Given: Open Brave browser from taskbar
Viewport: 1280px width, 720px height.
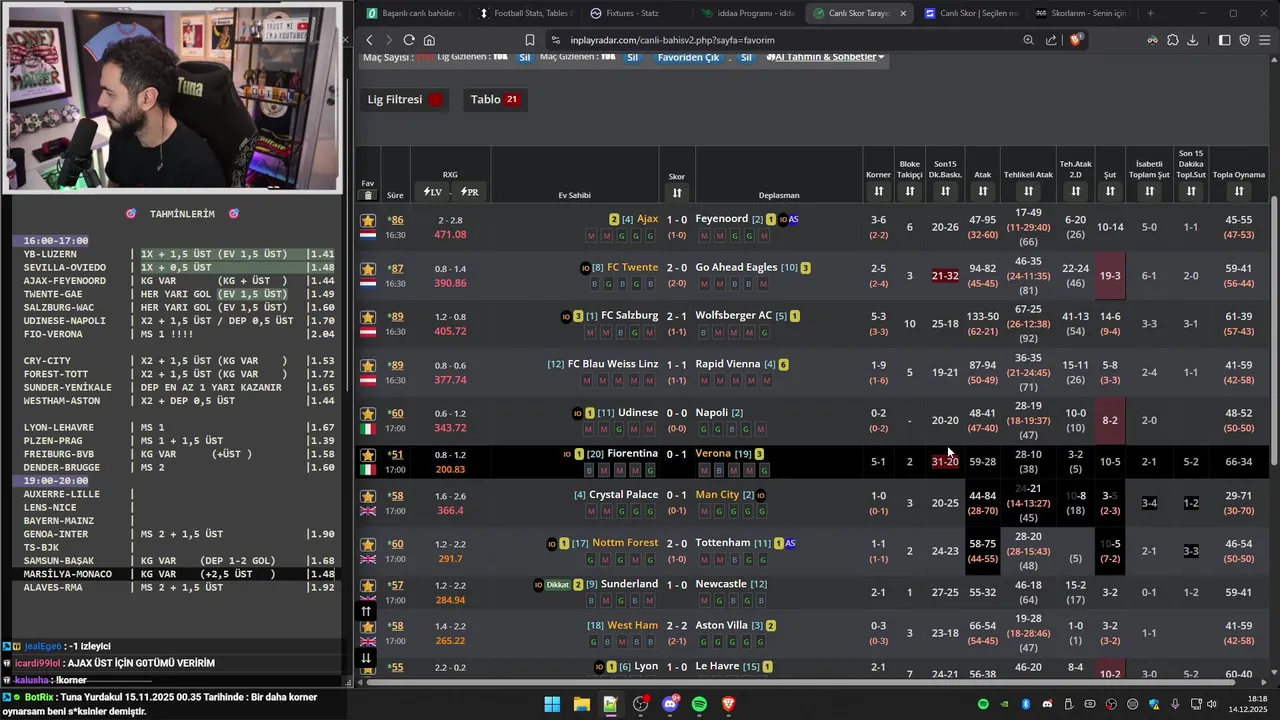Looking at the screenshot, I should pos(728,704).
